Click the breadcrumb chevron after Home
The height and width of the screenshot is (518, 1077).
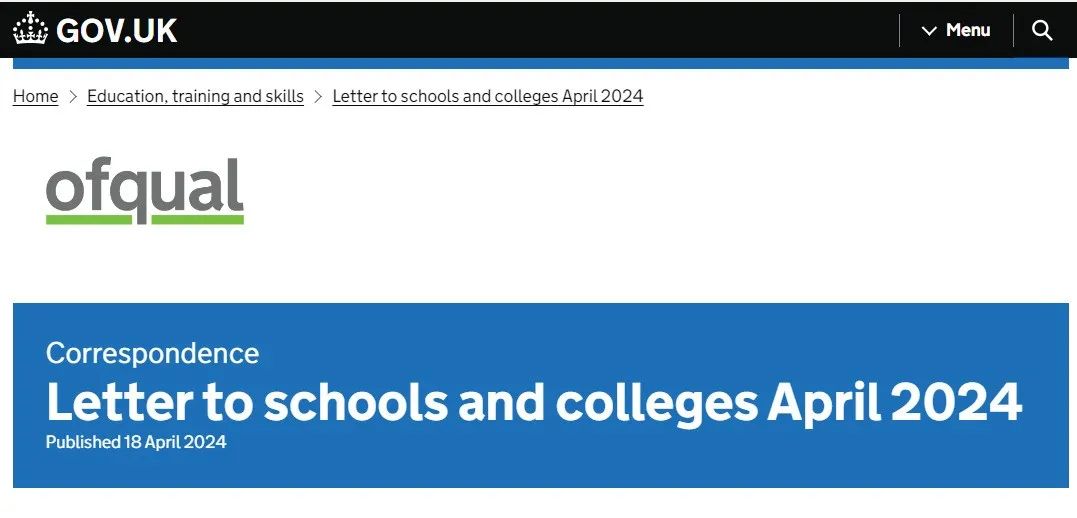click(73, 97)
